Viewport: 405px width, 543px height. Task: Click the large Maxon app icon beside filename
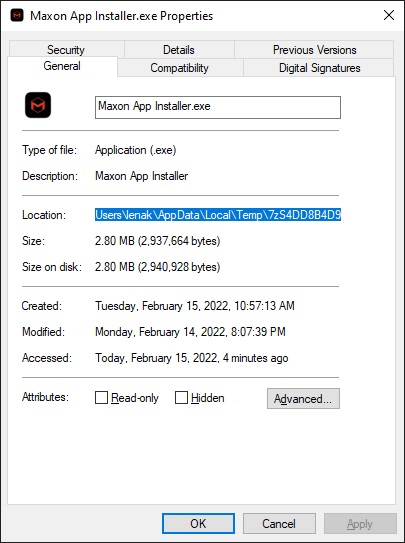point(38,105)
